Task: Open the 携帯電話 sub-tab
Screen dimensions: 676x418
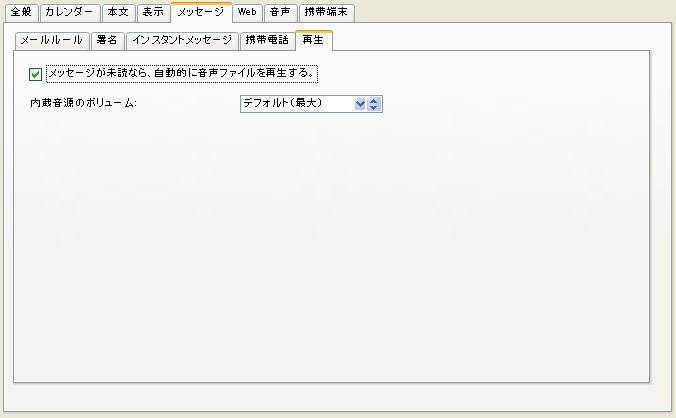Action: coord(267,41)
